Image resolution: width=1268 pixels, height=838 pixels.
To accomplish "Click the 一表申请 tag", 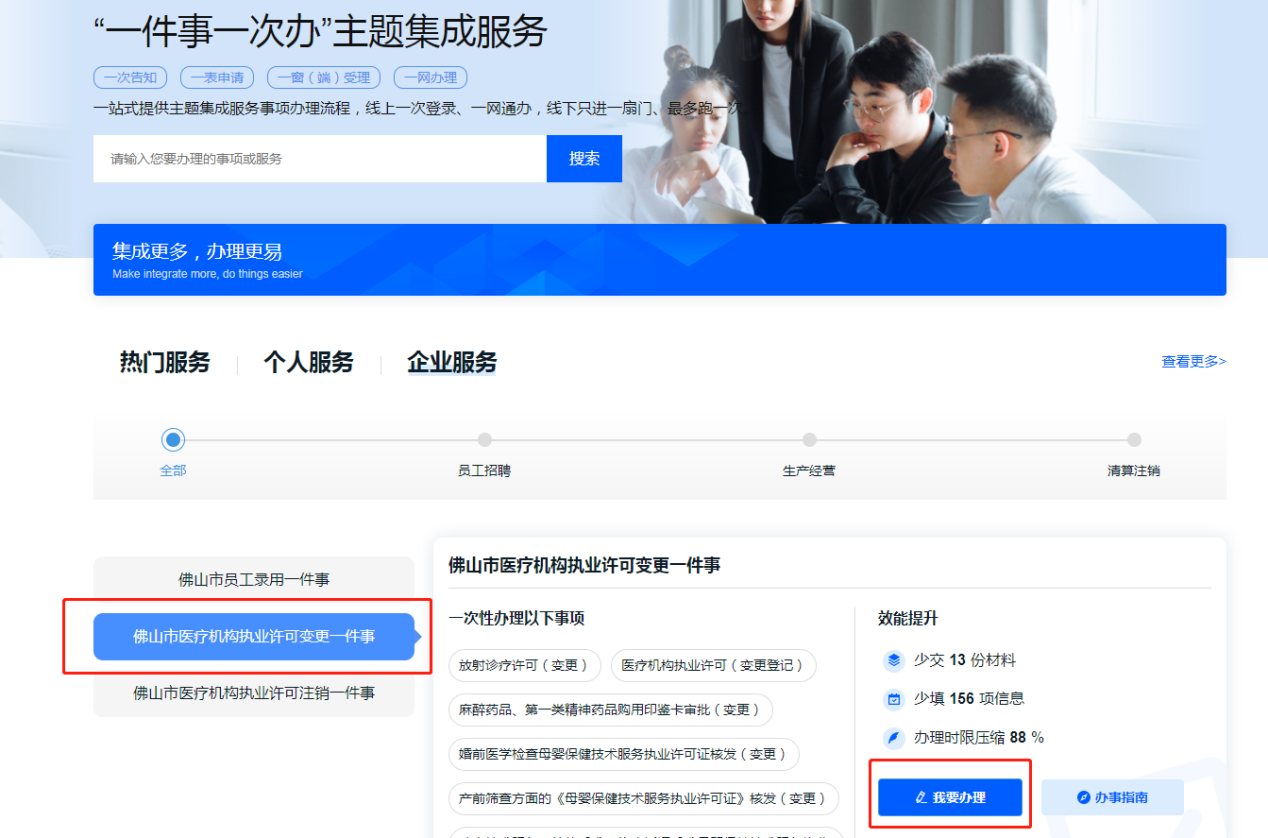I will pyautogui.click(x=217, y=77).
